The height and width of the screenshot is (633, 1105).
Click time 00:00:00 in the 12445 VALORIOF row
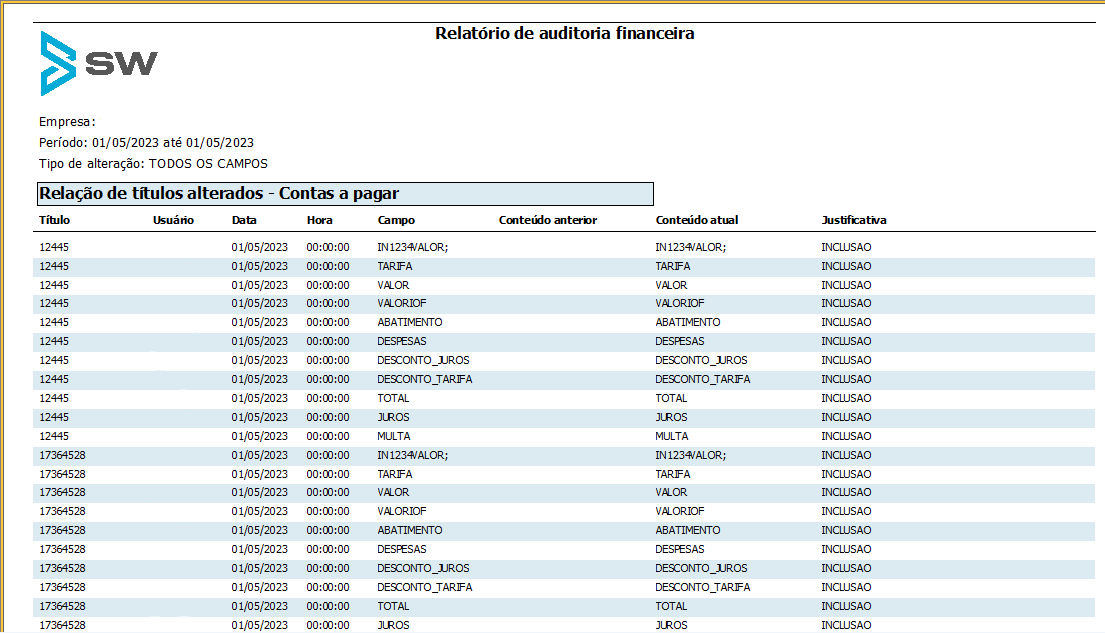coord(328,303)
